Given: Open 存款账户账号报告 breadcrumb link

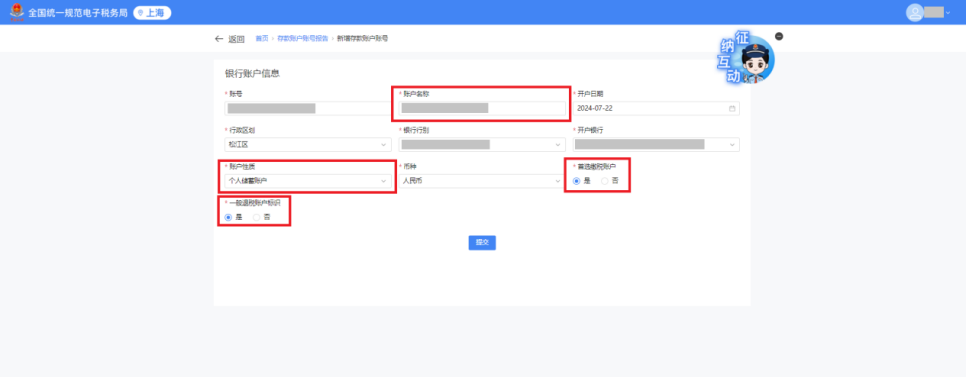Looking at the screenshot, I should click(x=302, y=38).
